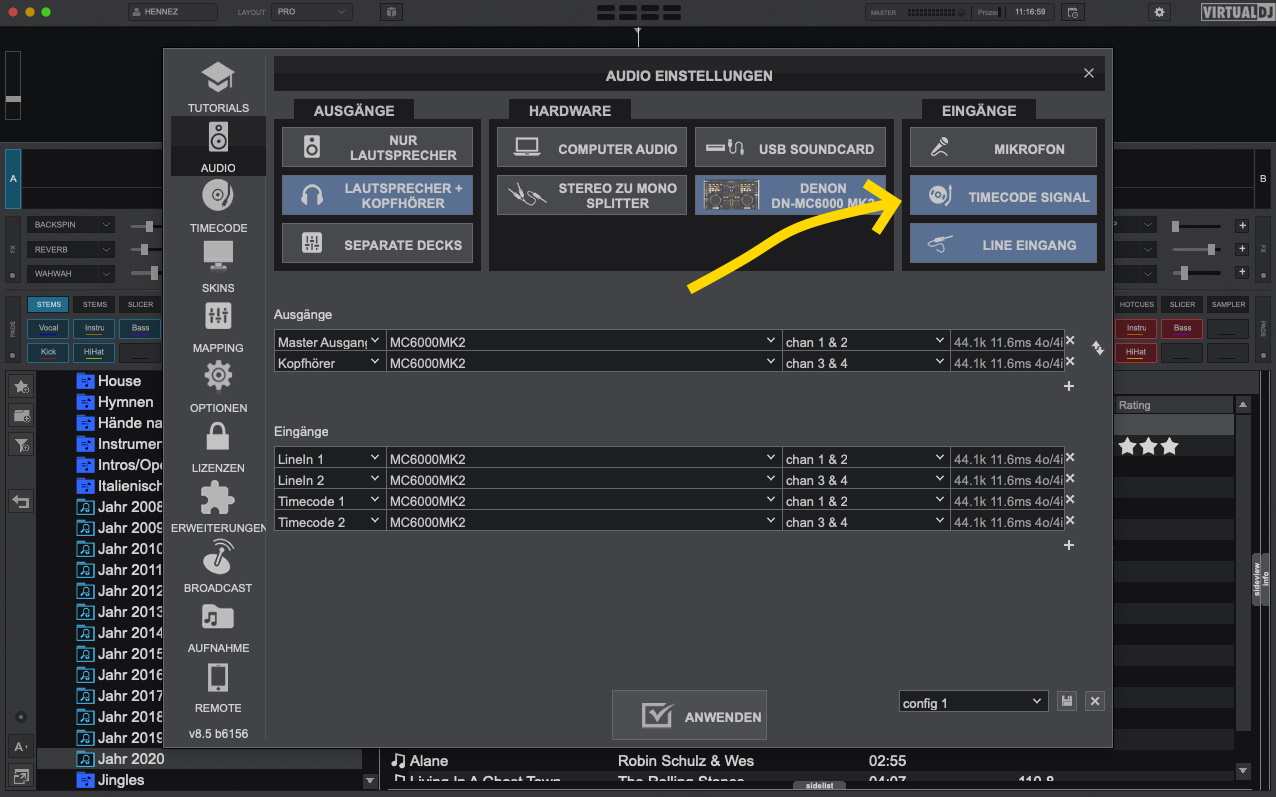Open the Skins settings section
1276x797 pixels.
pos(218,267)
